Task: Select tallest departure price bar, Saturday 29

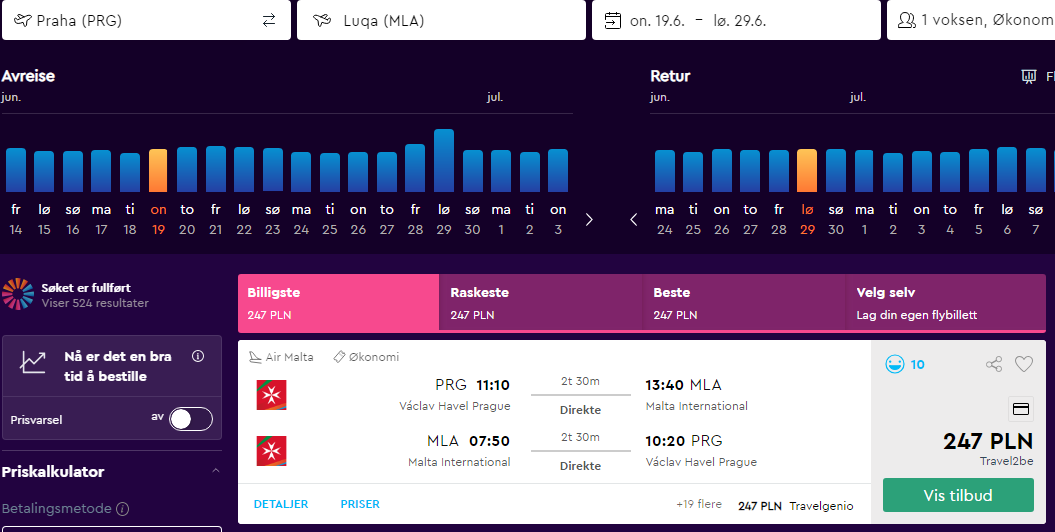Action: (444, 161)
